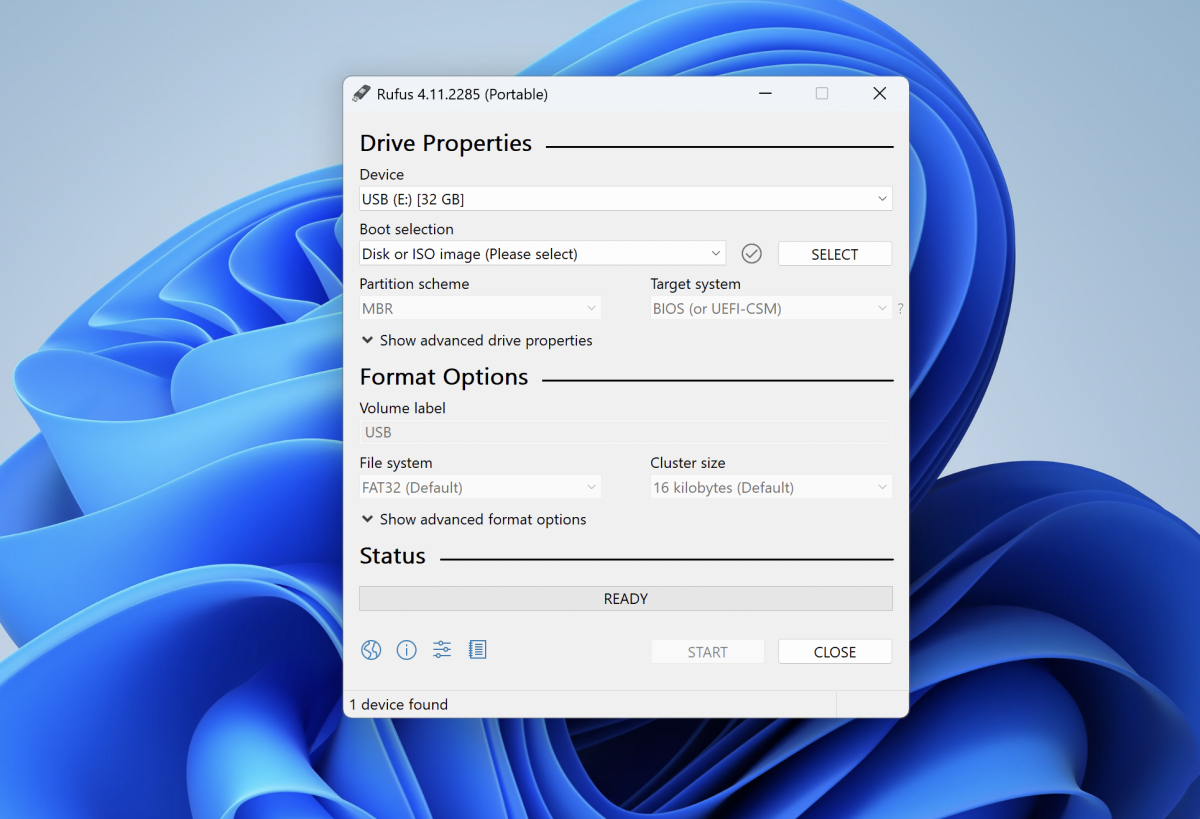Open the File system FAT32 dropdown
The width and height of the screenshot is (1200, 819).
[480, 488]
